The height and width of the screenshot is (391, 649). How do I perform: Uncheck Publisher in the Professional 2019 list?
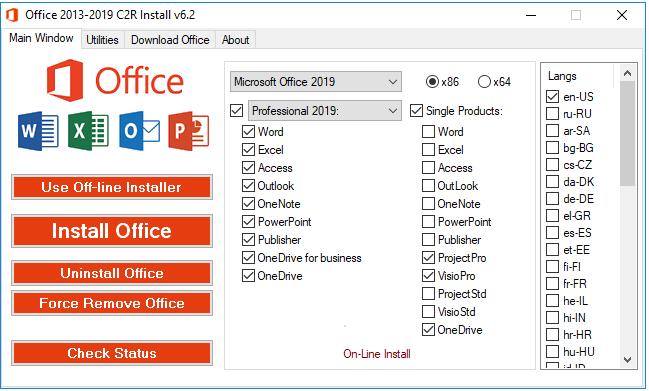coord(248,240)
